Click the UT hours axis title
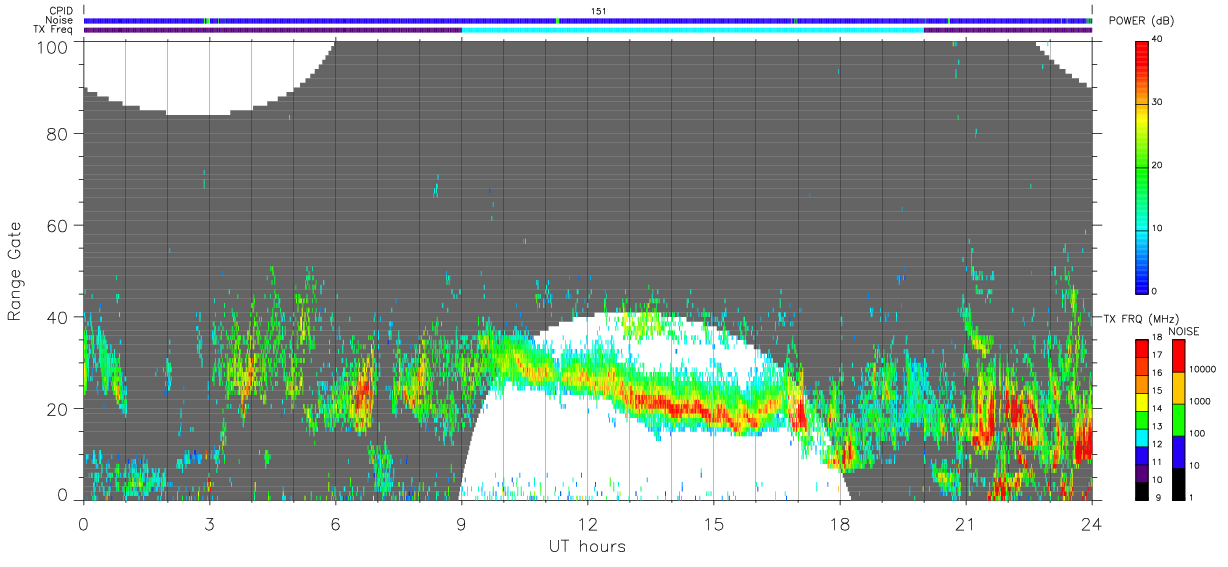The height and width of the screenshot is (567, 1228). coord(586,547)
